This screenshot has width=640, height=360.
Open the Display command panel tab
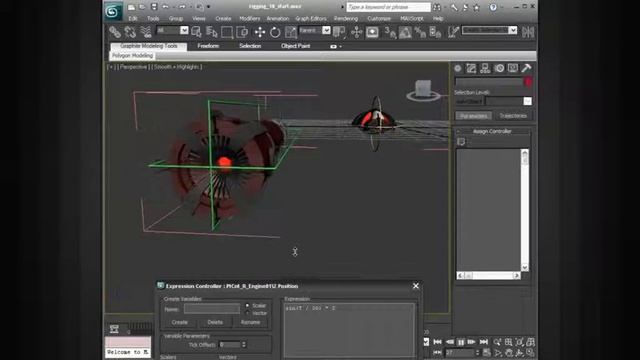click(513, 68)
